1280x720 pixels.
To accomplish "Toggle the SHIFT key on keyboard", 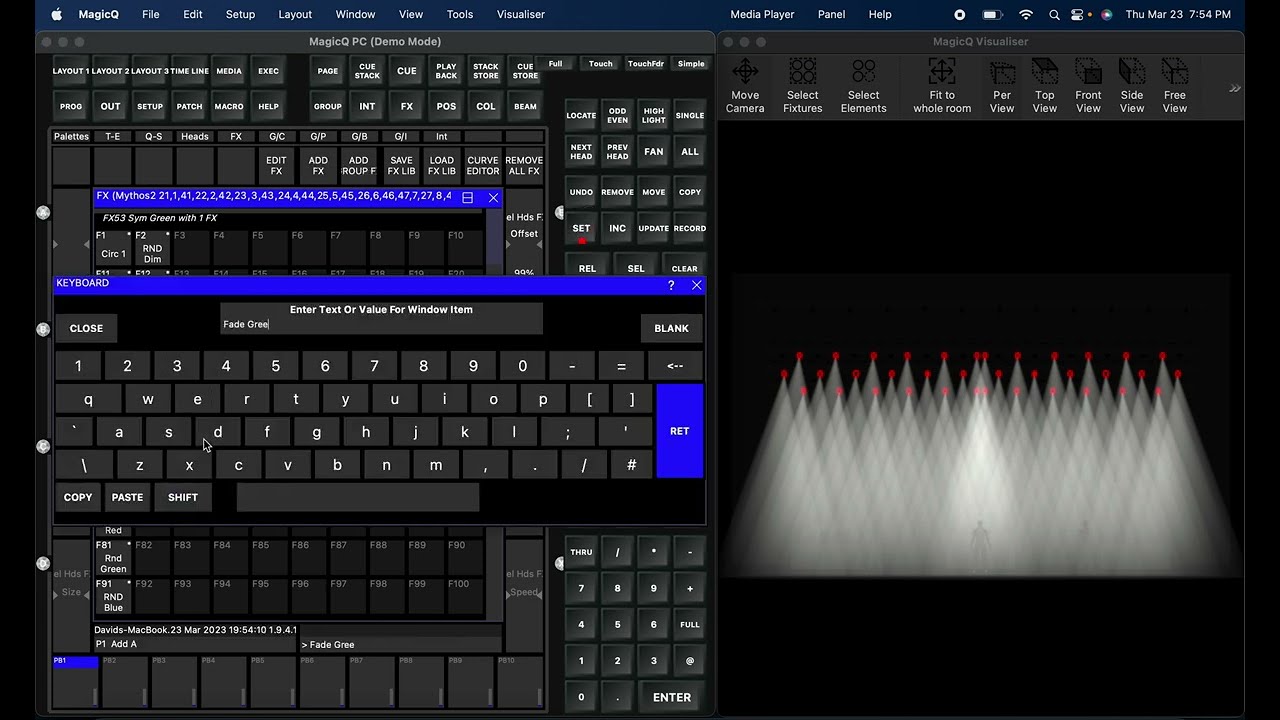I will coord(183,497).
